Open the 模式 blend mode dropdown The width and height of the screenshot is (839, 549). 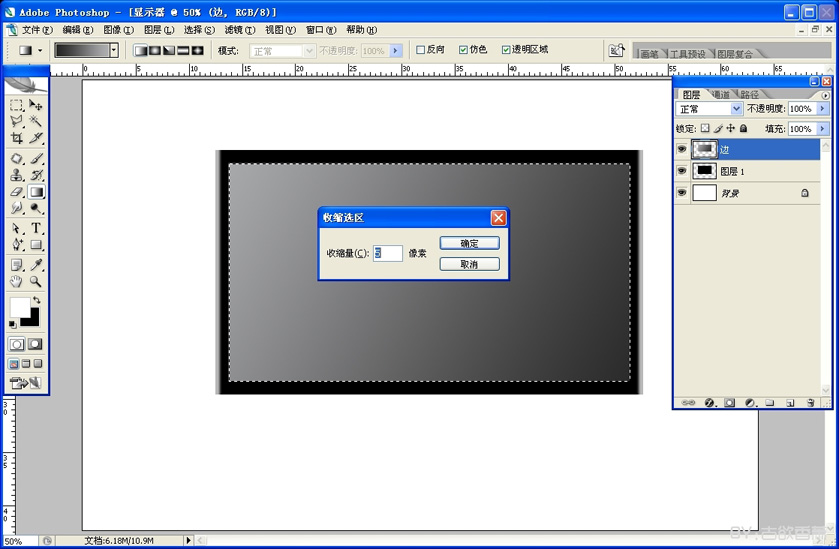[309, 51]
